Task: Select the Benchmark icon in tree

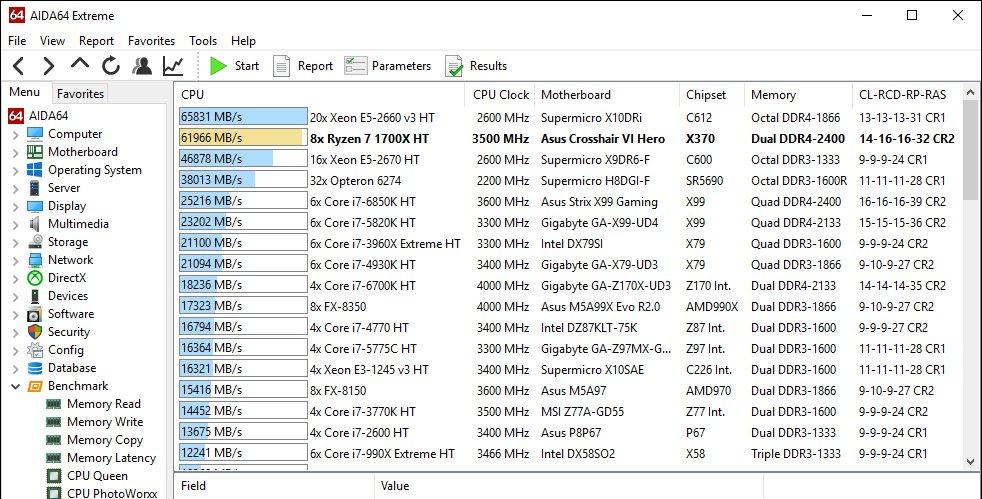Action: [35, 386]
